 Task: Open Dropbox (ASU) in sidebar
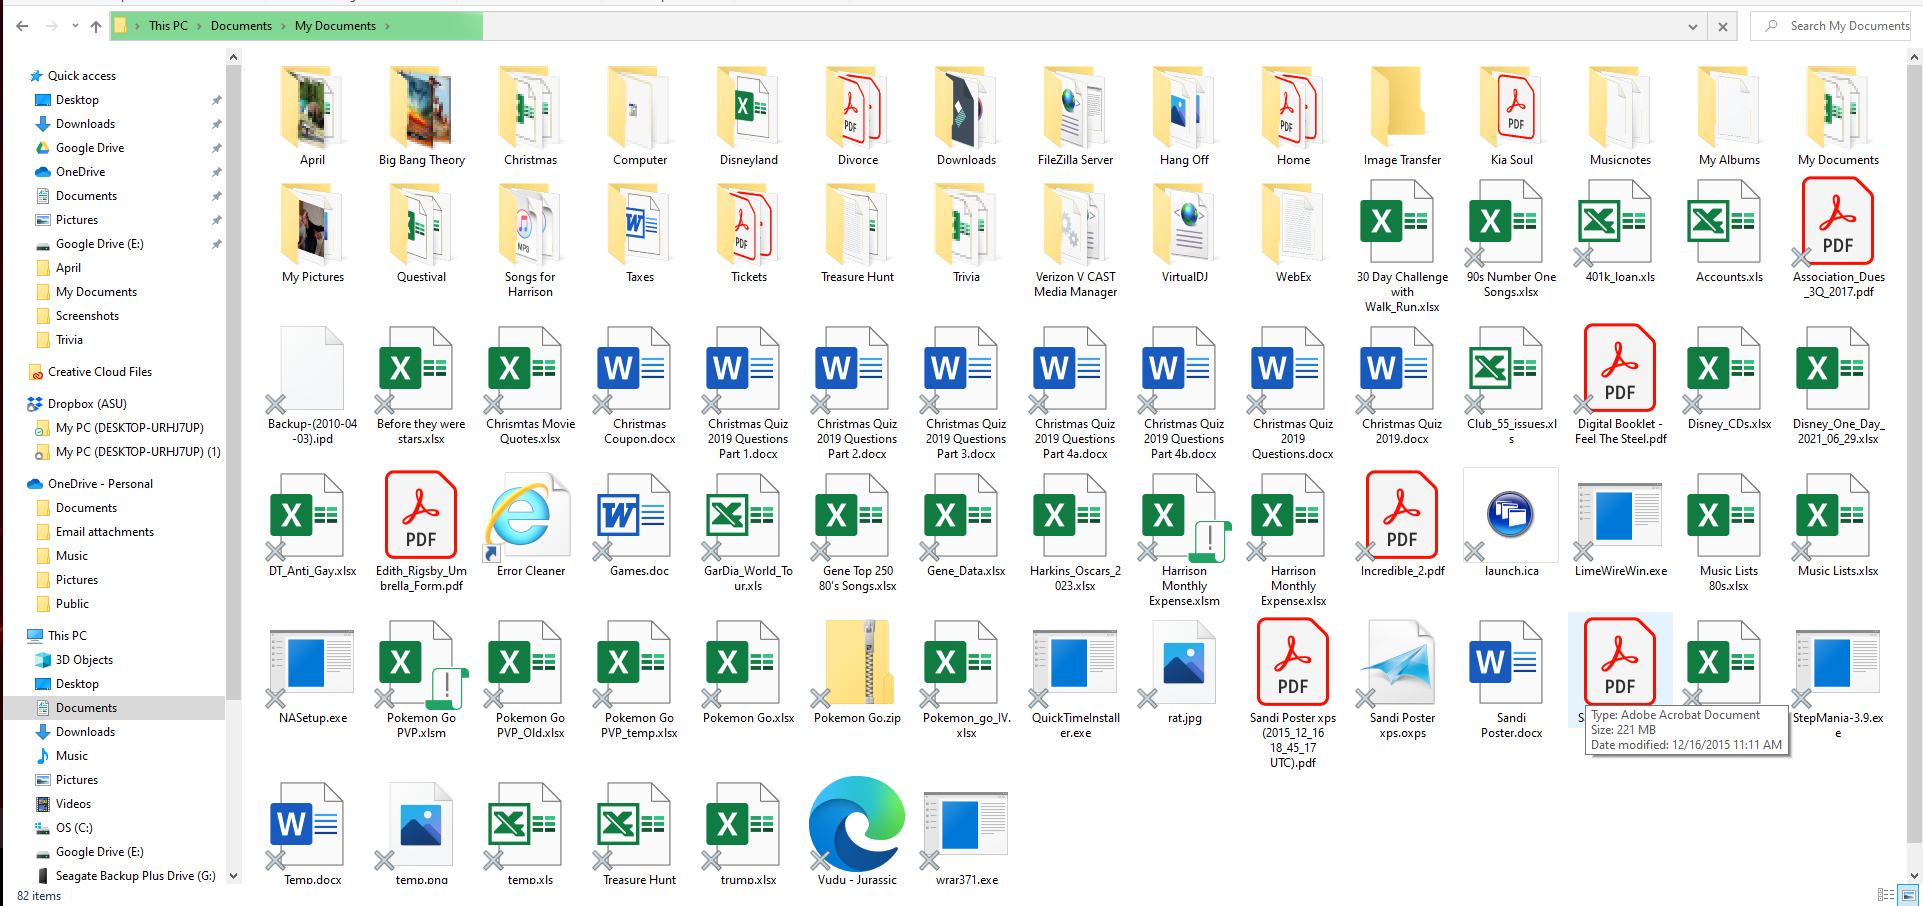[87, 404]
